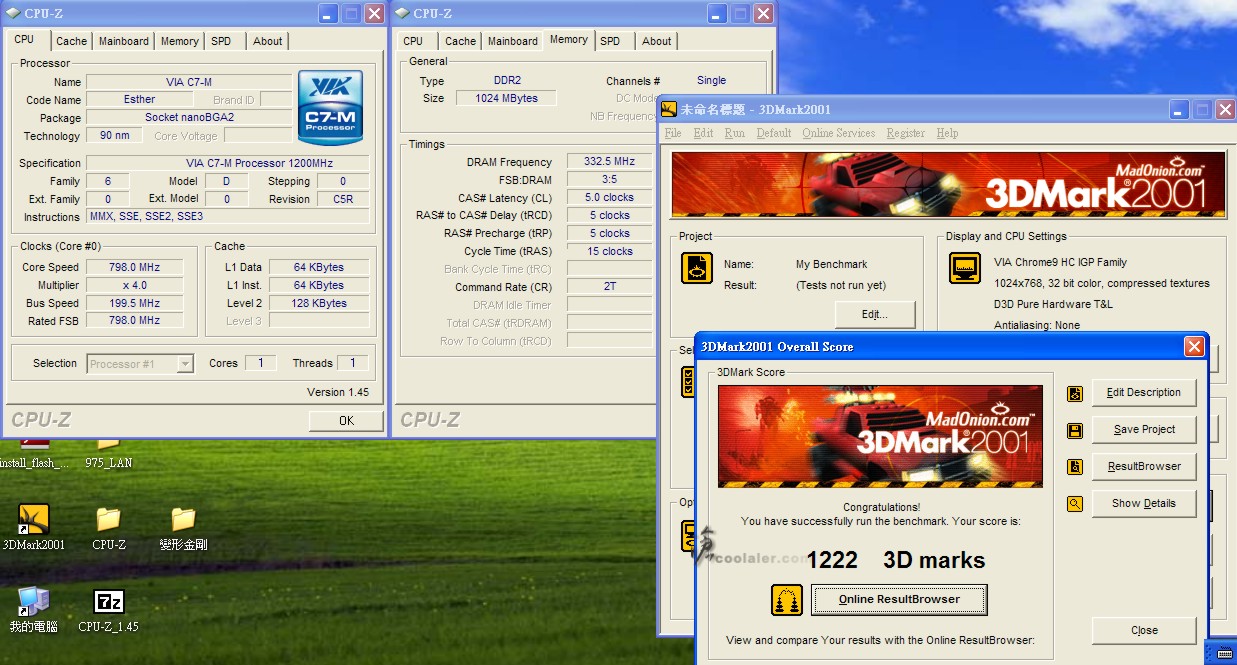The image size is (1237, 665).
Task: Close the 3DMark2001 Overall Score dialog with X
Action: pyautogui.click(x=1194, y=347)
